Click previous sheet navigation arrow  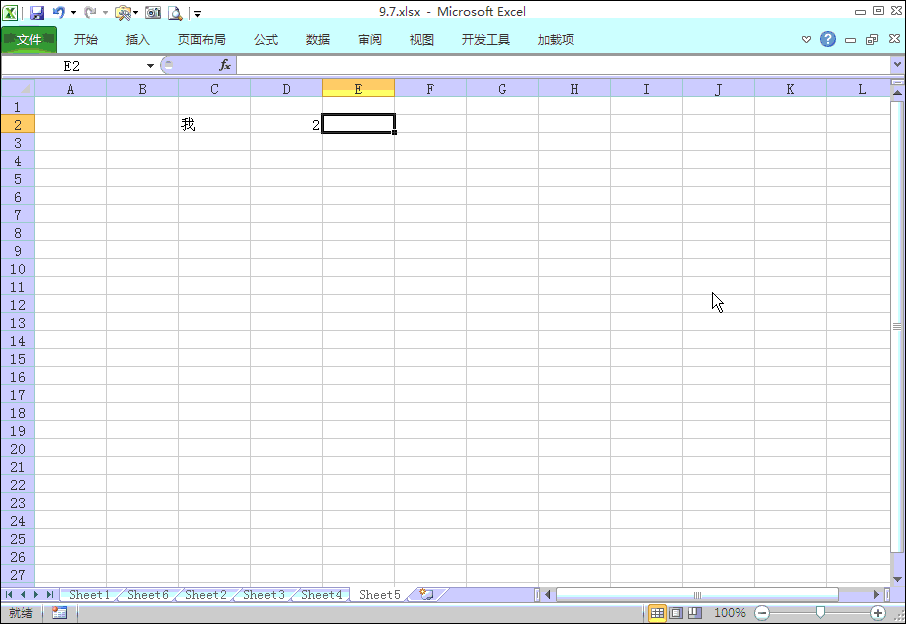coord(23,595)
